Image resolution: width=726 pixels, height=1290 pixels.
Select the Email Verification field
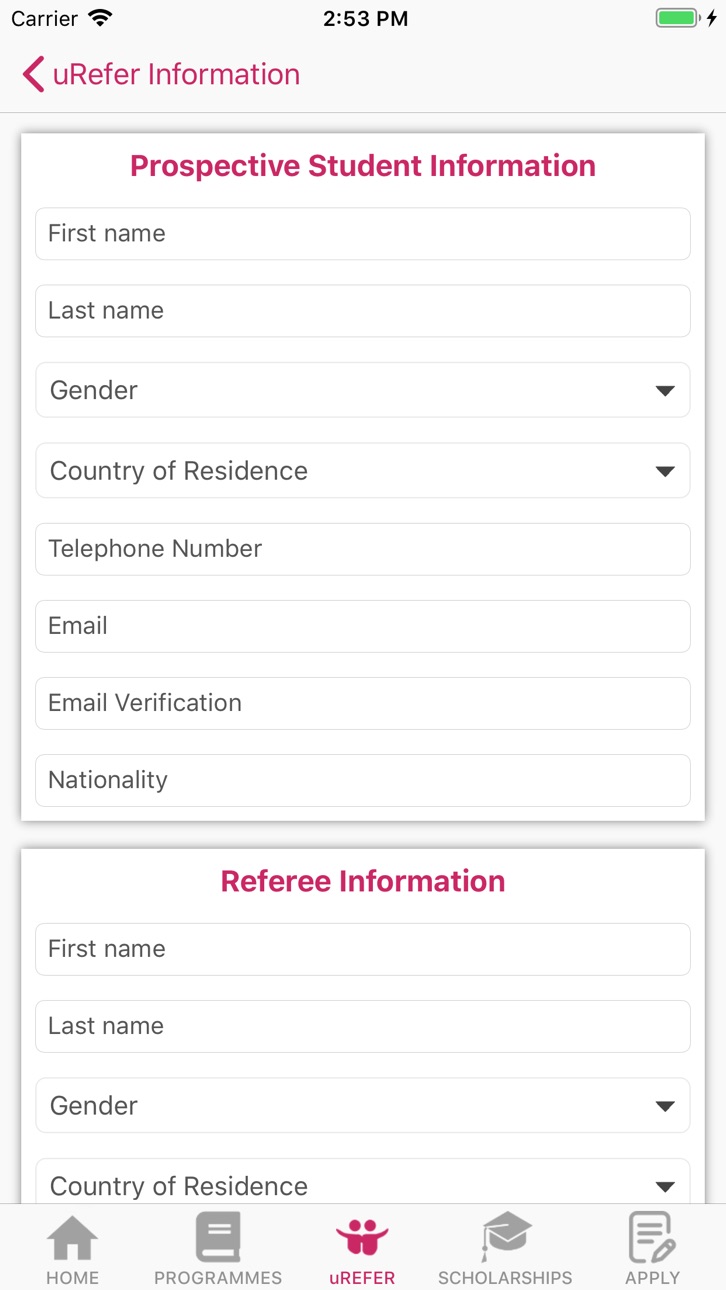[x=363, y=703]
